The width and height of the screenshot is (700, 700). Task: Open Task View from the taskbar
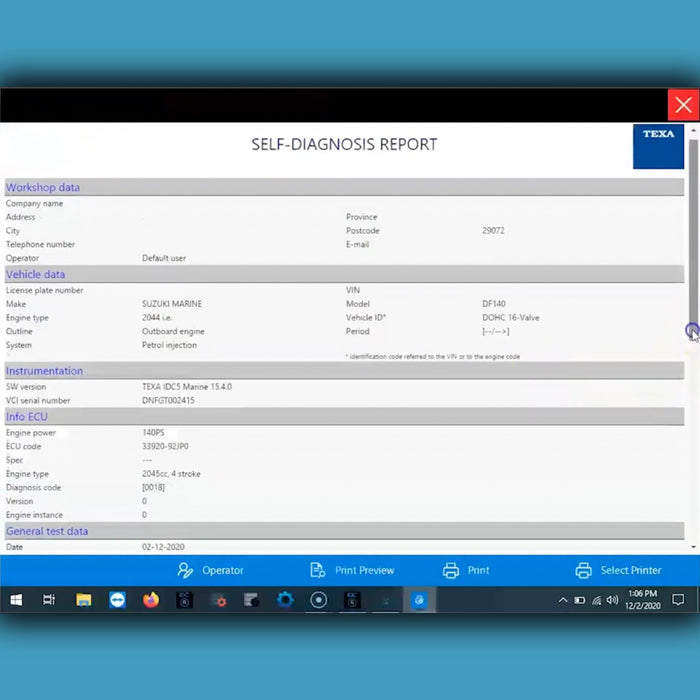49,600
